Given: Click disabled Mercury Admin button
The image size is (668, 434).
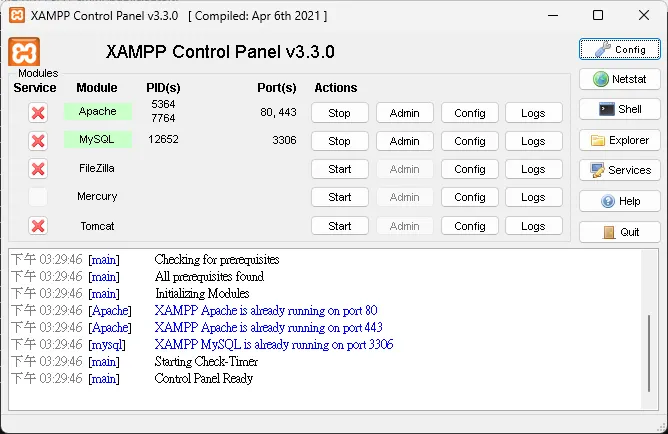Looking at the screenshot, I should pos(405,197).
